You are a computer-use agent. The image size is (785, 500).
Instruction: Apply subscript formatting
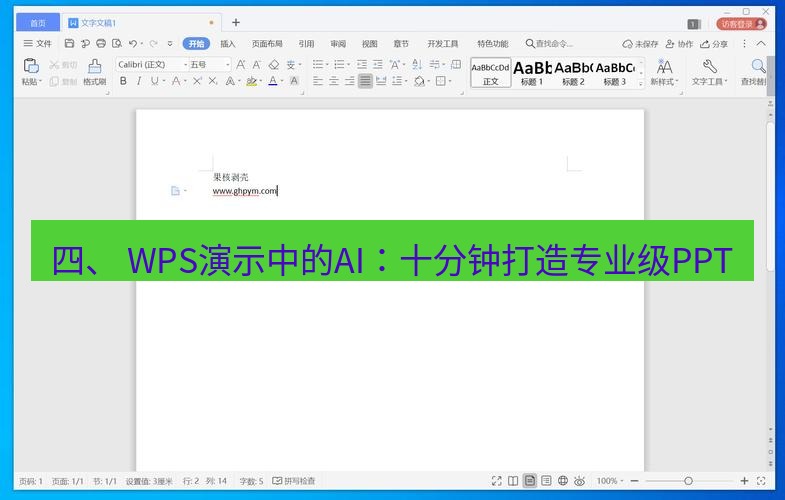(213, 81)
